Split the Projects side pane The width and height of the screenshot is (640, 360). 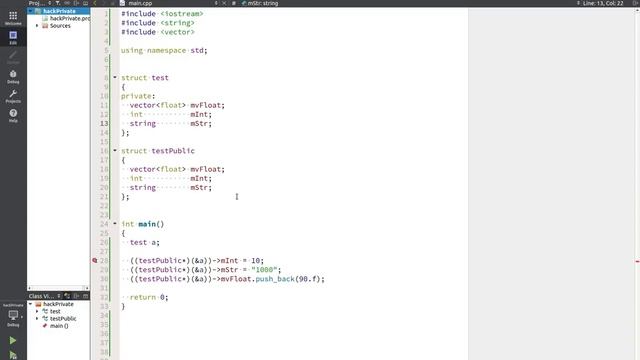[76, 3]
